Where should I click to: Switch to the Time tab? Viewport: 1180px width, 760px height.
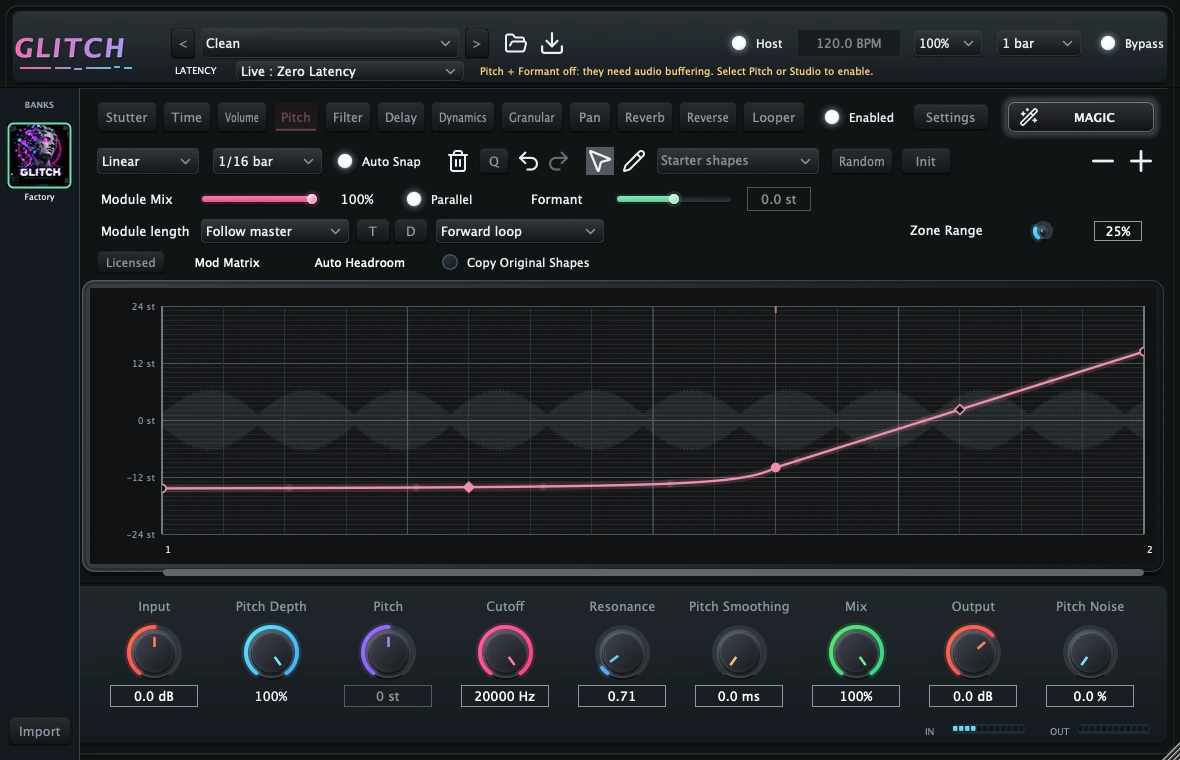(186, 117)
